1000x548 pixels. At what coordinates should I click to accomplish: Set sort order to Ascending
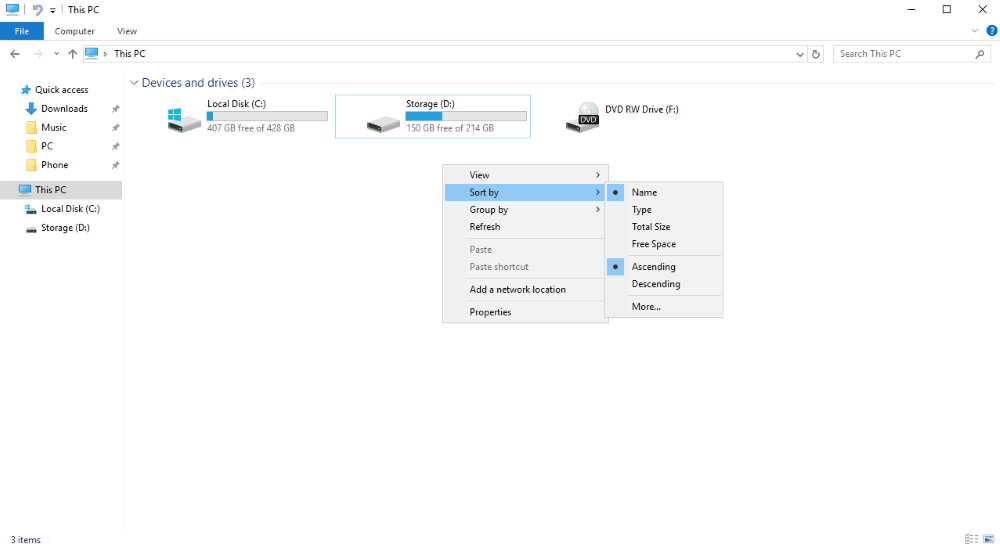[664, 267]
